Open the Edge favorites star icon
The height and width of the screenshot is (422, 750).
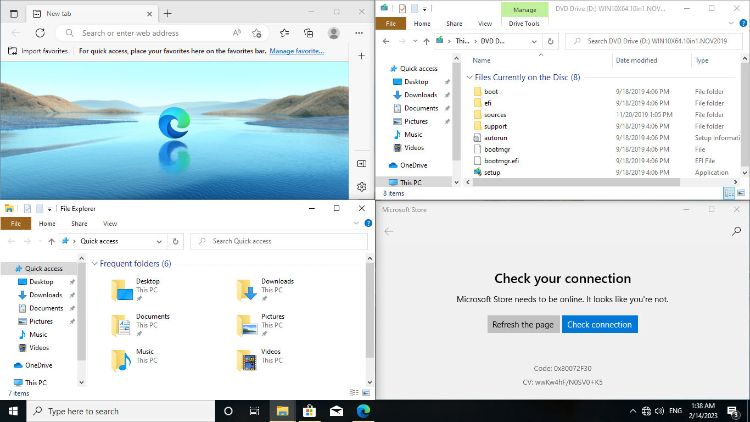(284, 33)
